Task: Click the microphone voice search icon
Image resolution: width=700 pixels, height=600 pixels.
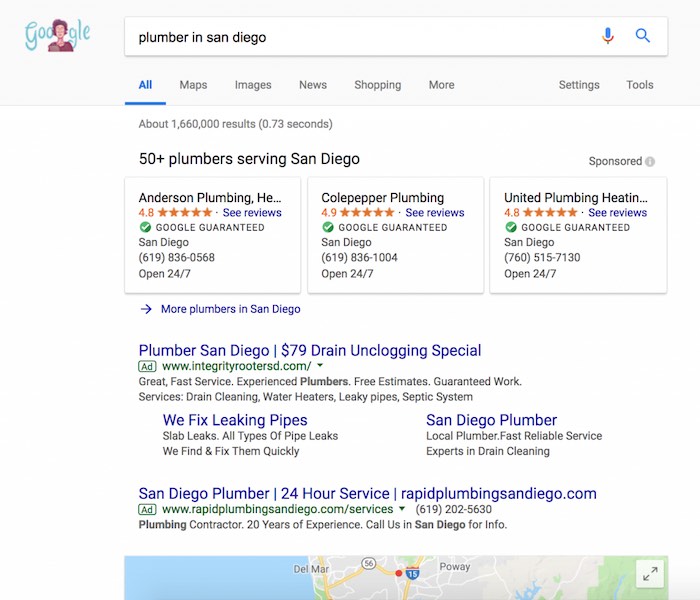Action: (608, 36)
